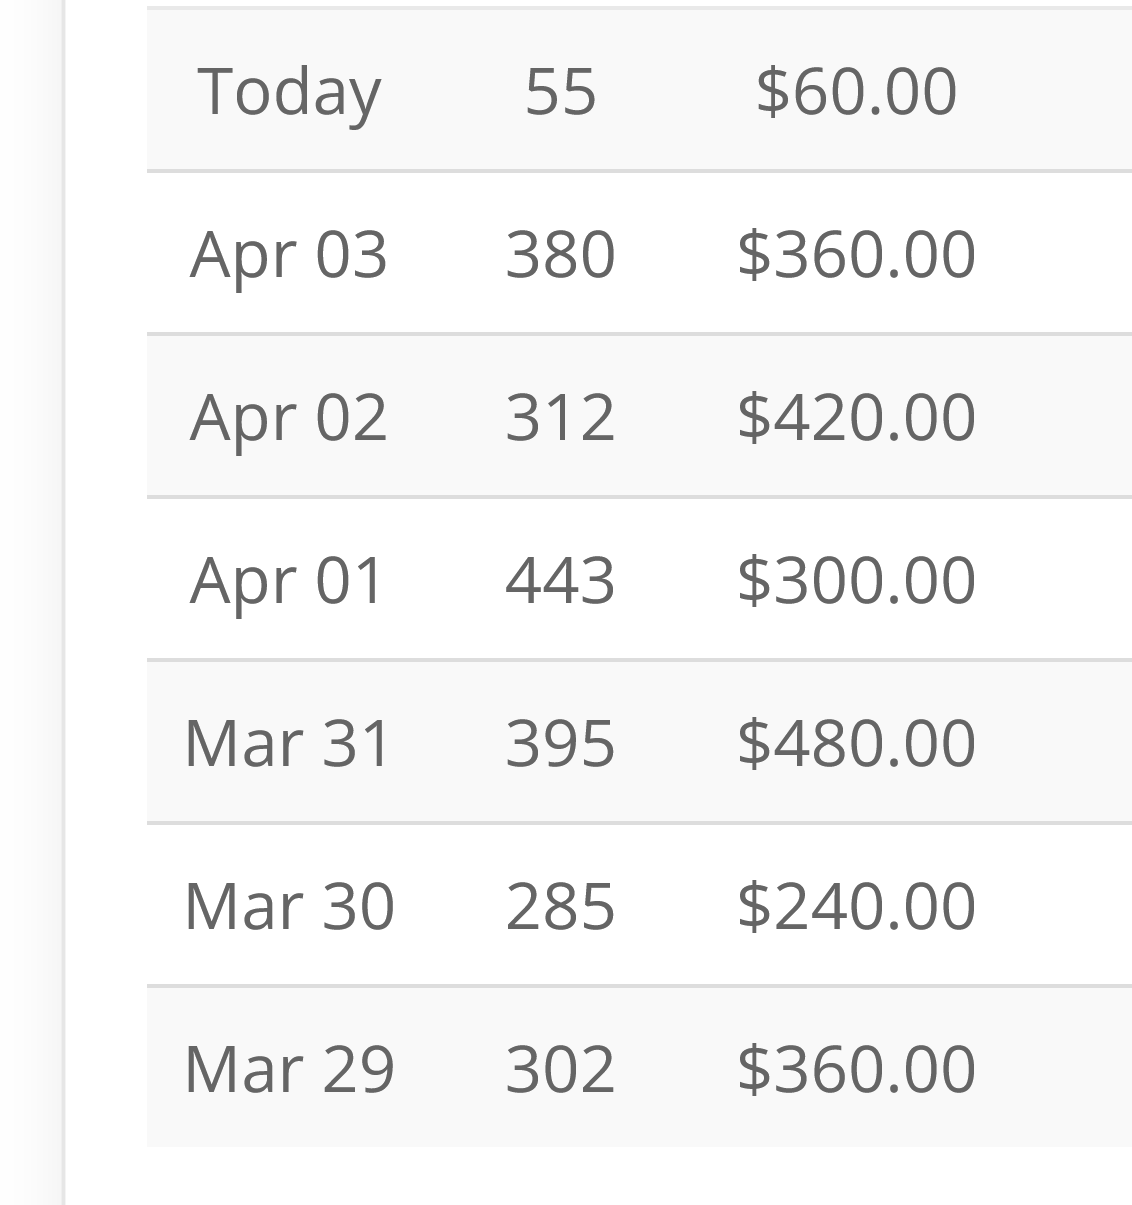Select the Mar 30 date cell
This screenshot has width=1132, height=1205.
[290, 906]
